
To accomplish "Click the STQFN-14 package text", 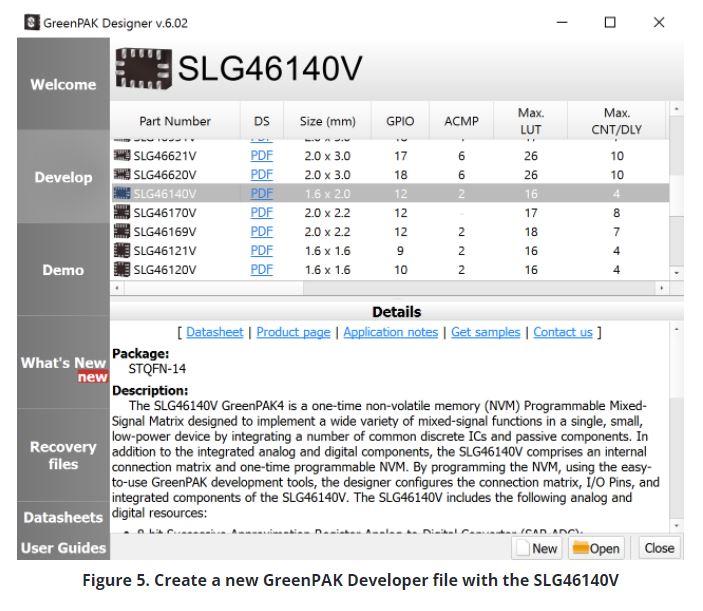I will click(x=157, y=368).
